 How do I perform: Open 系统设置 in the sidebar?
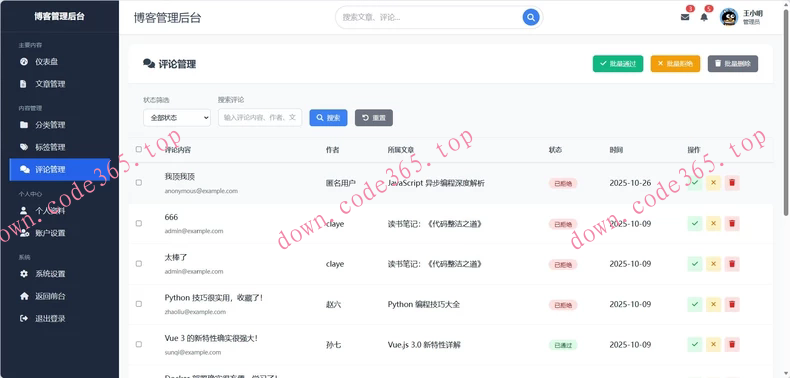tap(59, 274)
